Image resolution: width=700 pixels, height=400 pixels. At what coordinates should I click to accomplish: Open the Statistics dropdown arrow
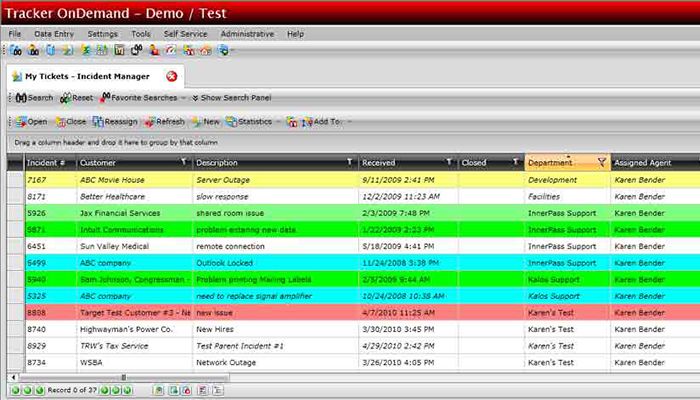[278, 121]
